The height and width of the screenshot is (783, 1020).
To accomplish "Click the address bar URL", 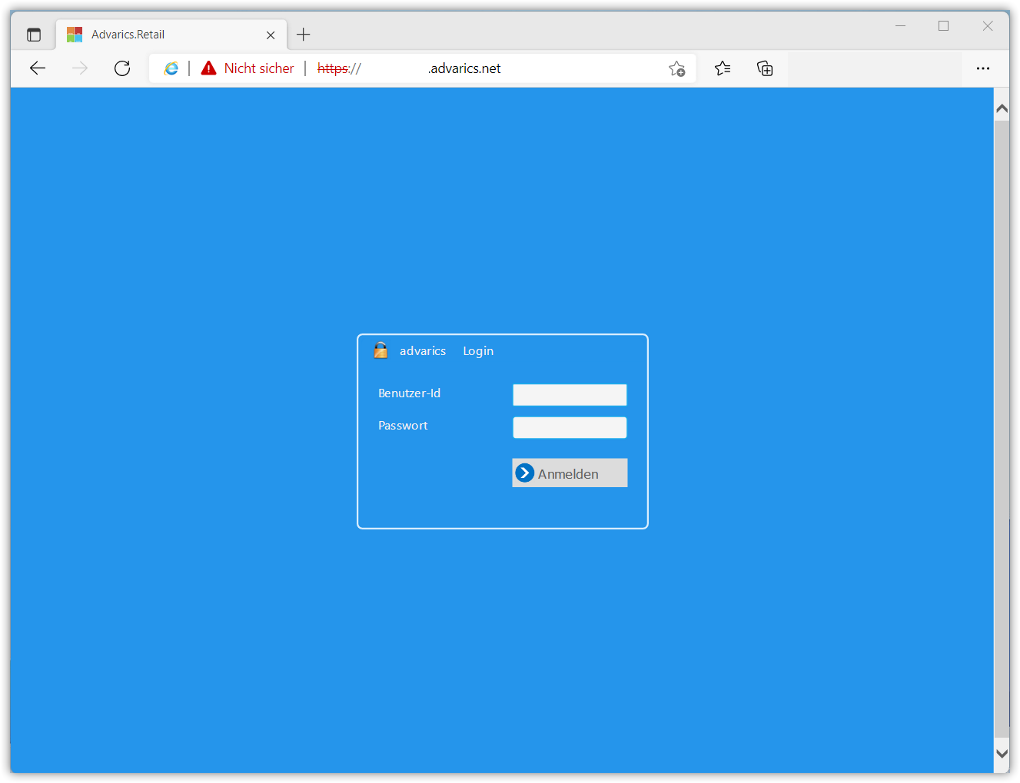I will [x=409, y=68].
